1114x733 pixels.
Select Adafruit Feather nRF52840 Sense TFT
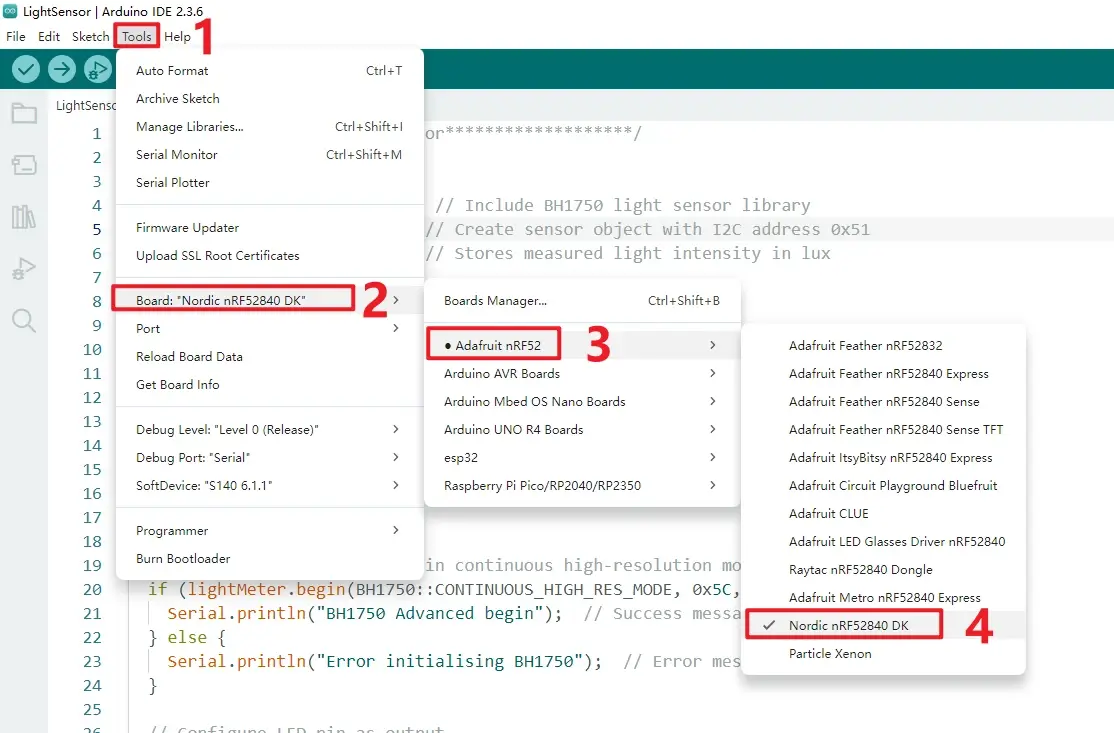tap(883, 430)
